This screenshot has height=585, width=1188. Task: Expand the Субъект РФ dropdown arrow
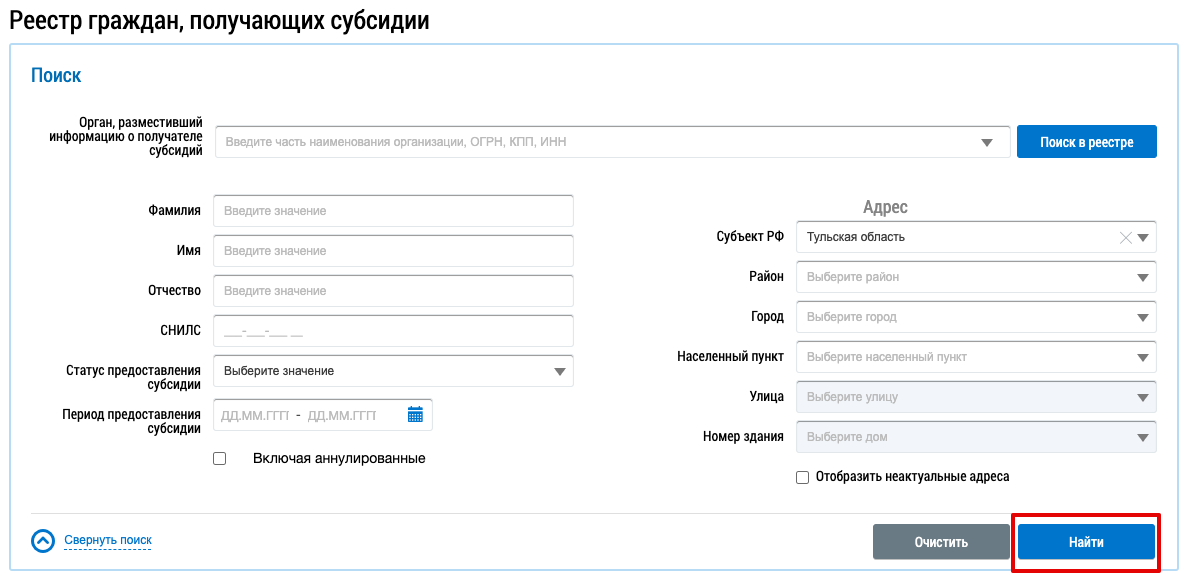click(1144, 238)
